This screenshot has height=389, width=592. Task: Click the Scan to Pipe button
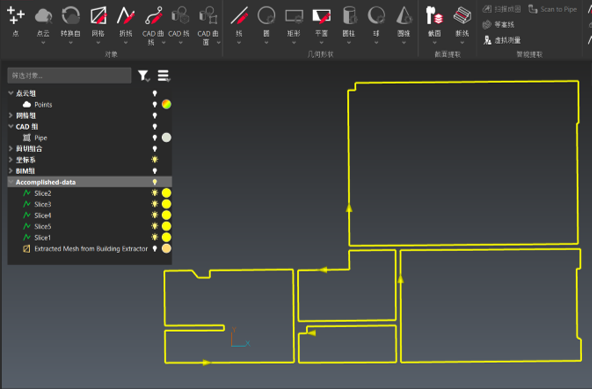553,9
